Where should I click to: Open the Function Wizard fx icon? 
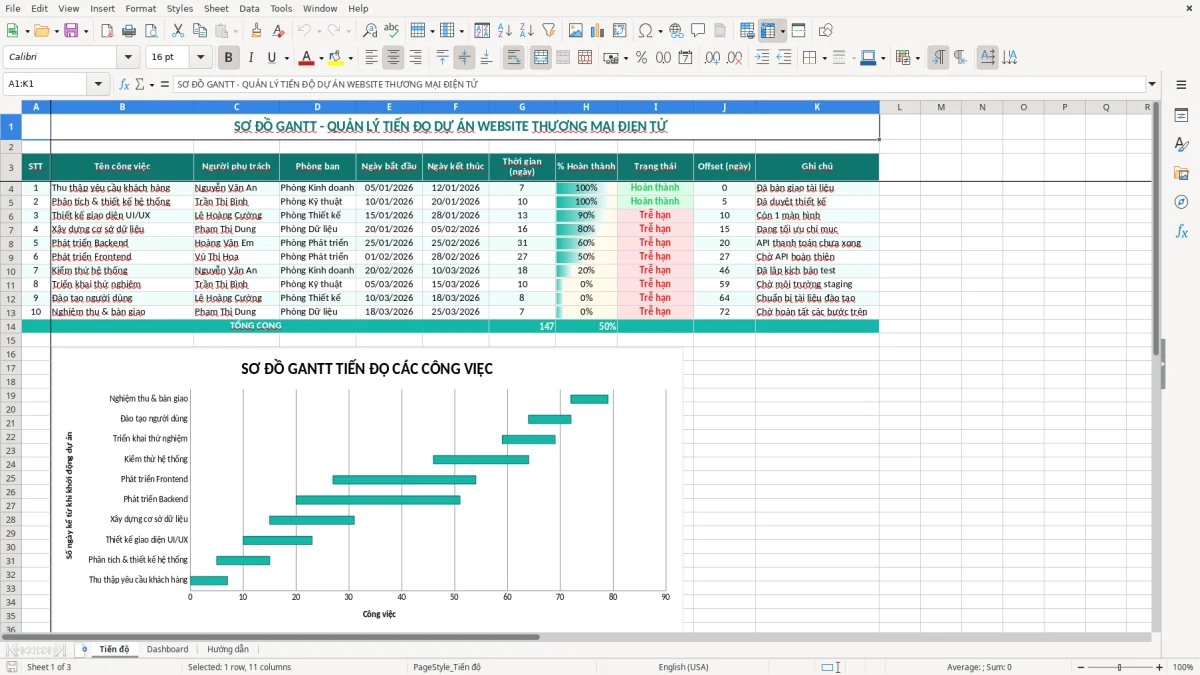pos(125,84)
